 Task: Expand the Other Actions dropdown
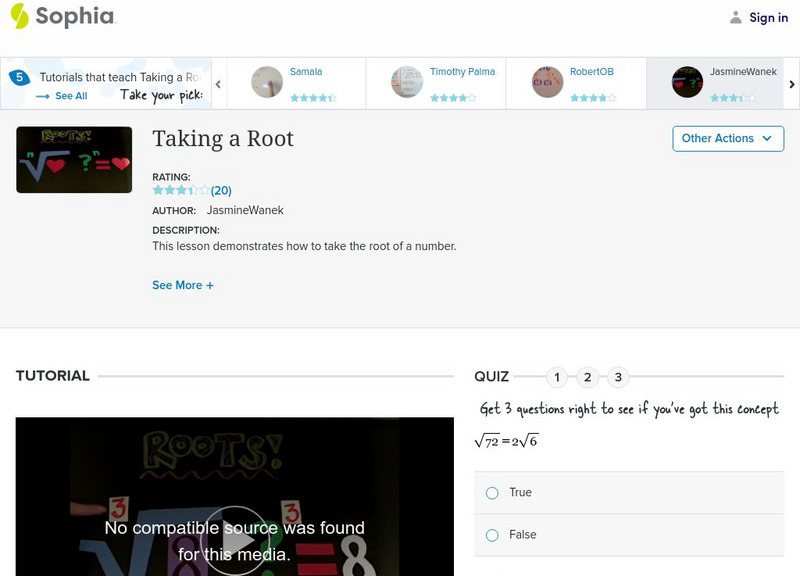click(x=728, y=139)
